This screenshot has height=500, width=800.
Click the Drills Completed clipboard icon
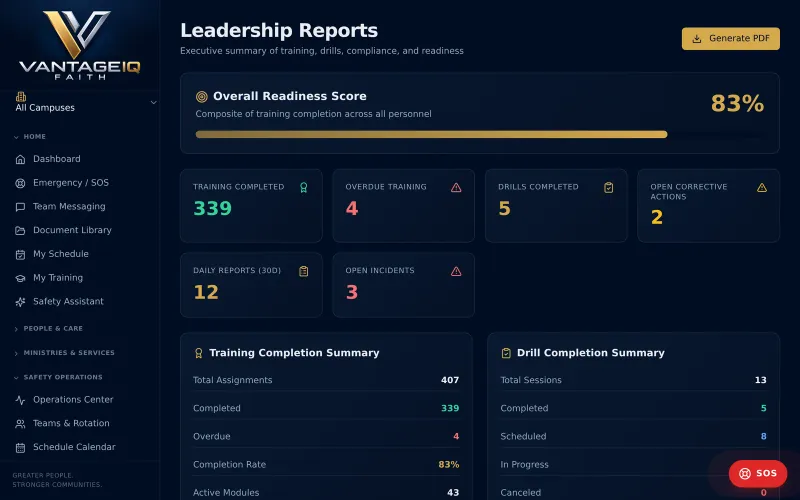pyautogui.click(x=609, y=188)
